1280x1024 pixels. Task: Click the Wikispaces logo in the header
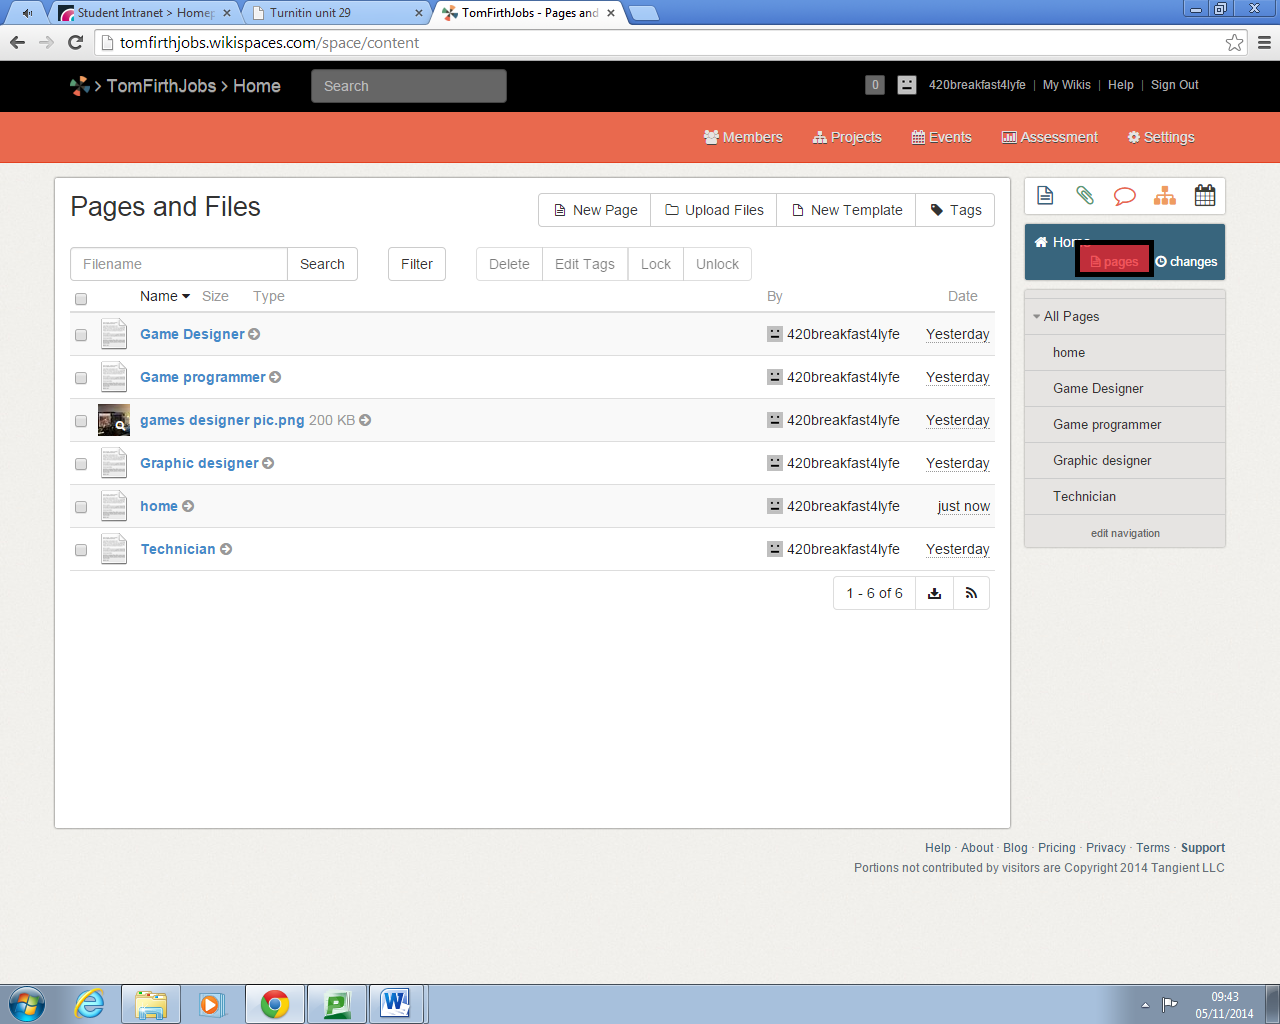pos(79,86)
